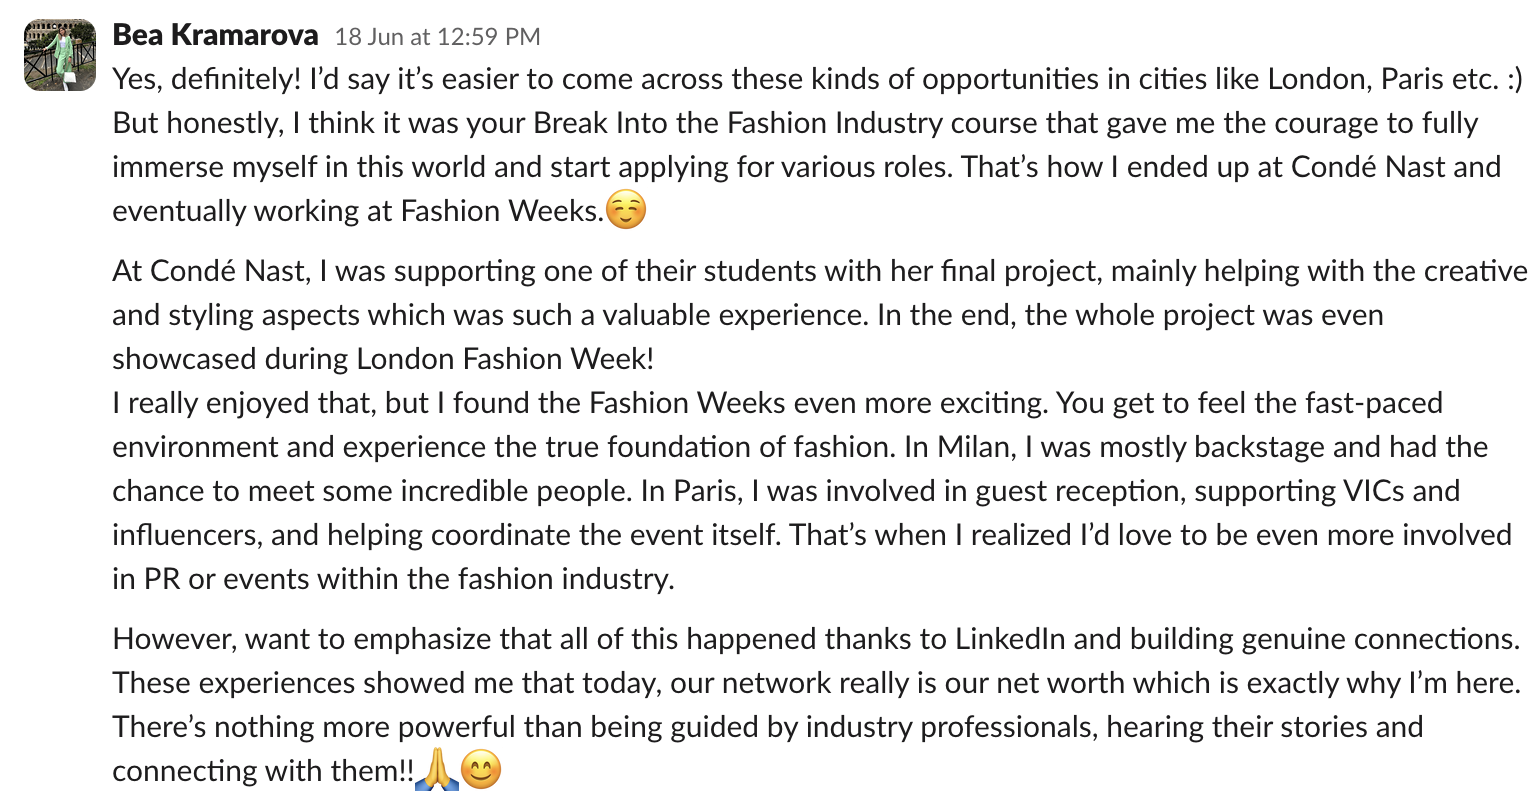Open the 18 Jun 12:59 PM timestamp

(437, 37)
